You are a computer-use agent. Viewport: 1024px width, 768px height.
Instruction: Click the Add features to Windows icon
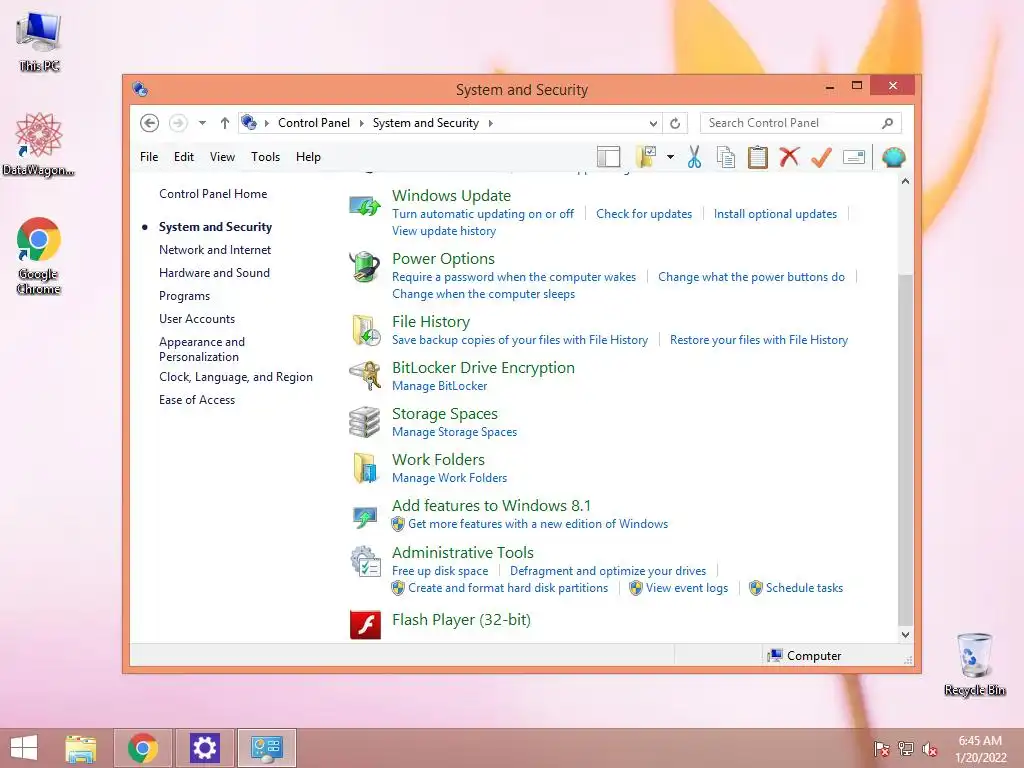click(364, 516)
